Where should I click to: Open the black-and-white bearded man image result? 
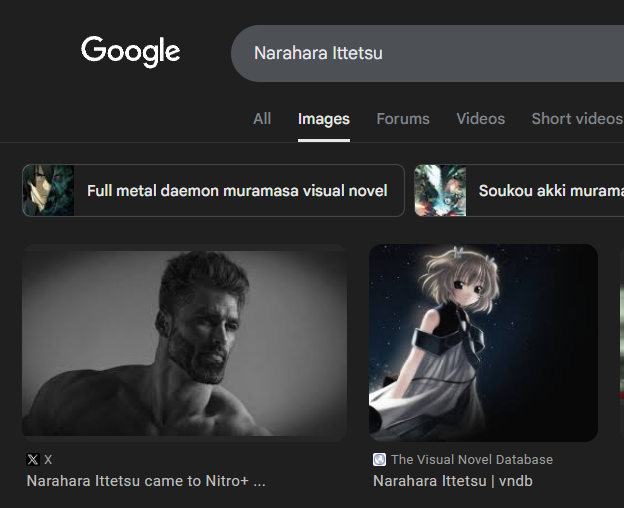[x=184, y=343]
